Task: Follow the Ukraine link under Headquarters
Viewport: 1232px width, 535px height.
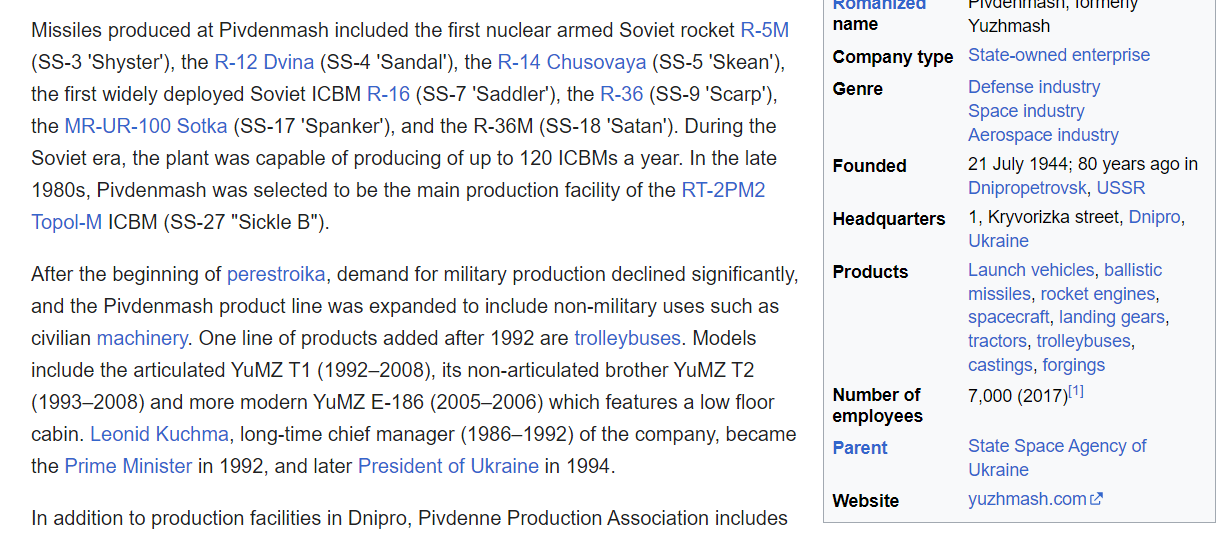Action: (998, 241)
